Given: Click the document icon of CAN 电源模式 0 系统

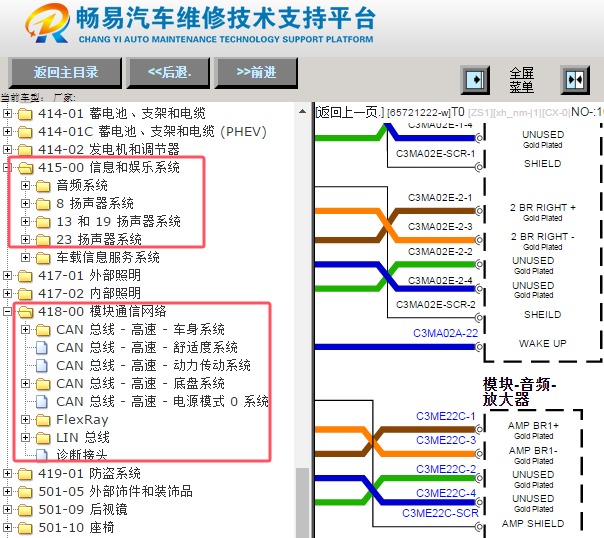Looking at the screenshot, I should point(42,402).
